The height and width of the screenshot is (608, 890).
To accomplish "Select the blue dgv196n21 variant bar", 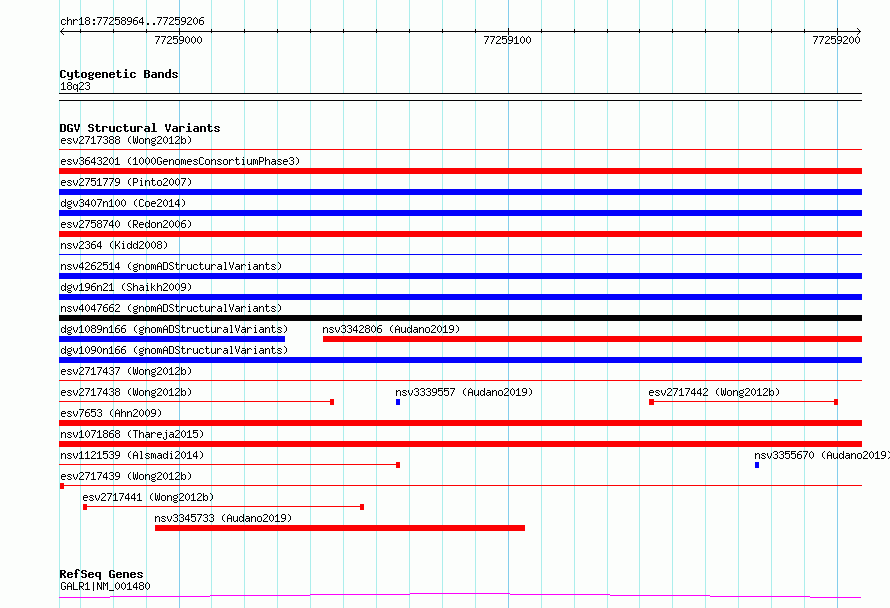I will tap(460, 297).
